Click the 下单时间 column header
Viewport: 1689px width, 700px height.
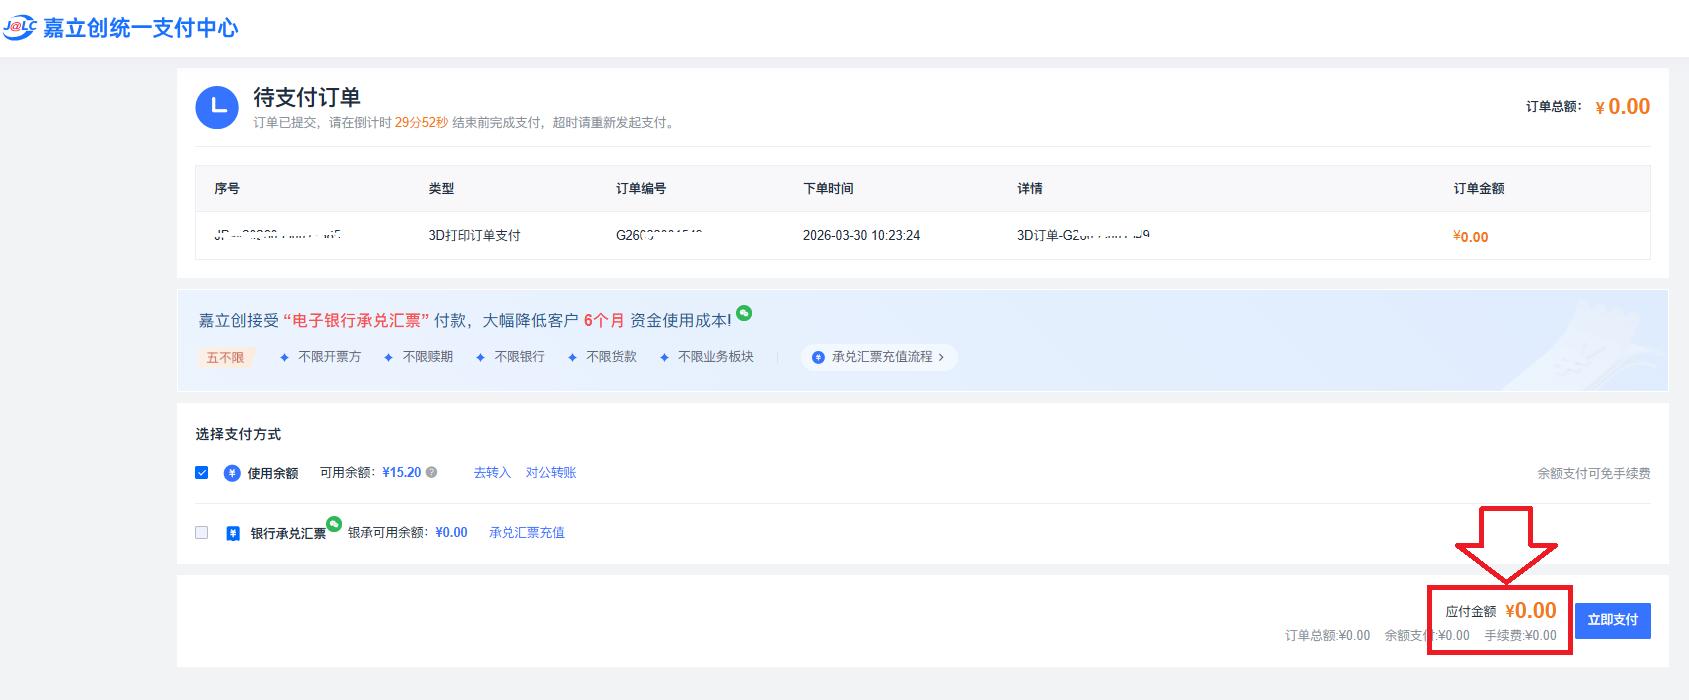coord(828,188)
